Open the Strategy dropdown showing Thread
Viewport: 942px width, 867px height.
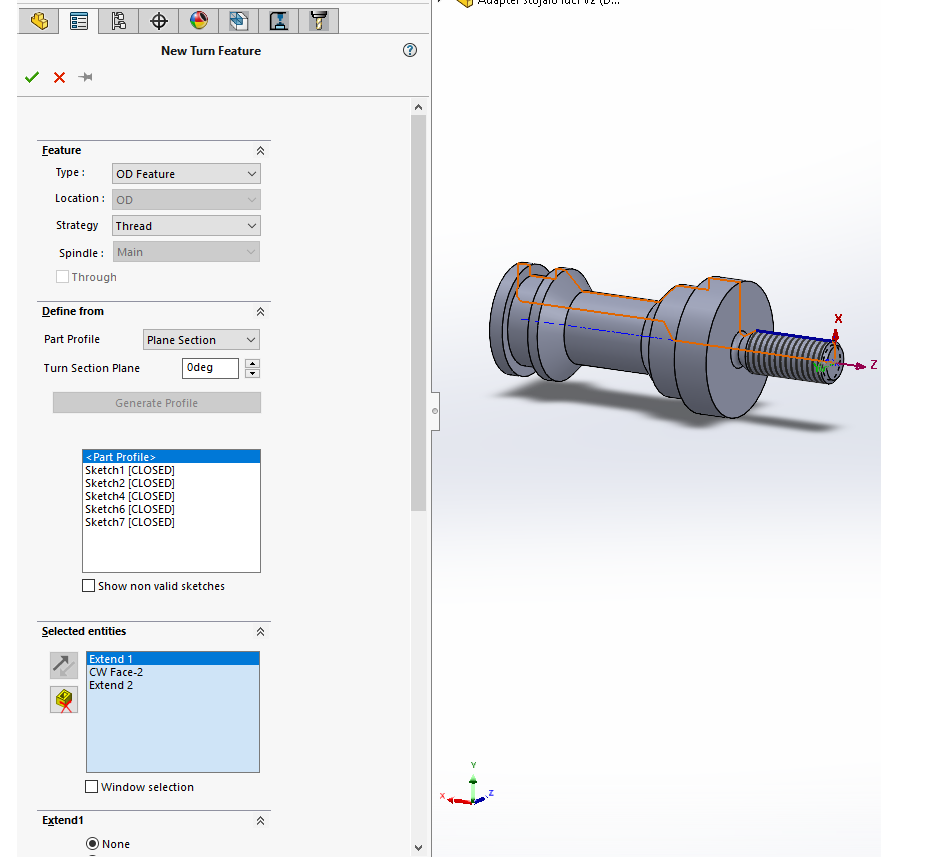click(x=186, y=226)
